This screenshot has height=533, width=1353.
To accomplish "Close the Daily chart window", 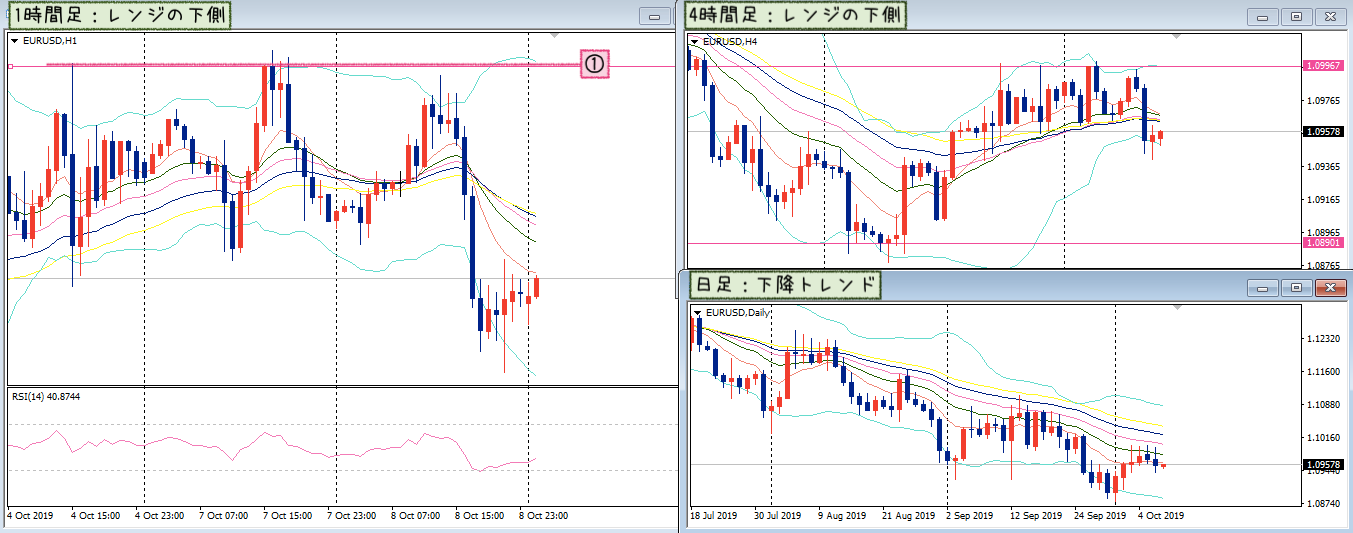I will point(1329,288).
